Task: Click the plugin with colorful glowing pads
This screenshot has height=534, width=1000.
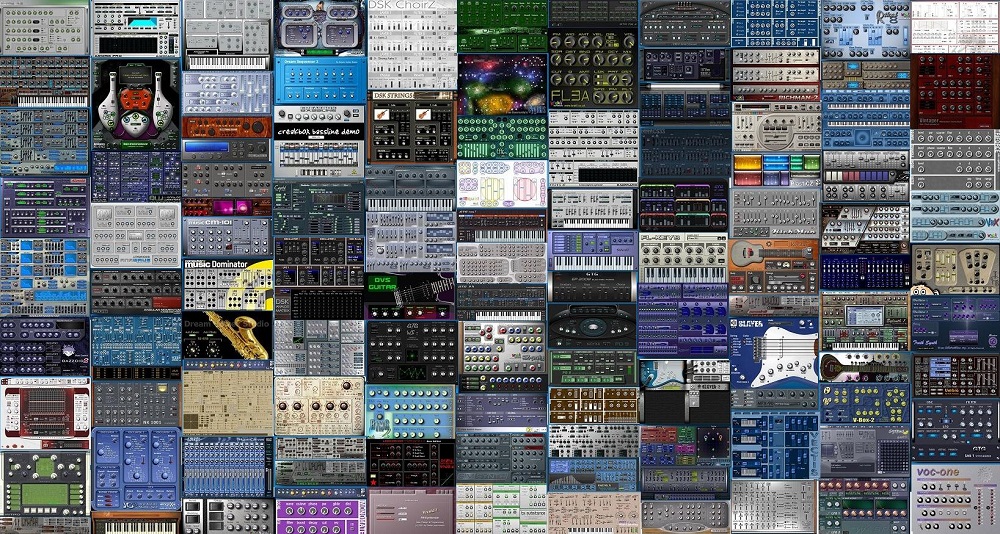Action: coord(773,166)
